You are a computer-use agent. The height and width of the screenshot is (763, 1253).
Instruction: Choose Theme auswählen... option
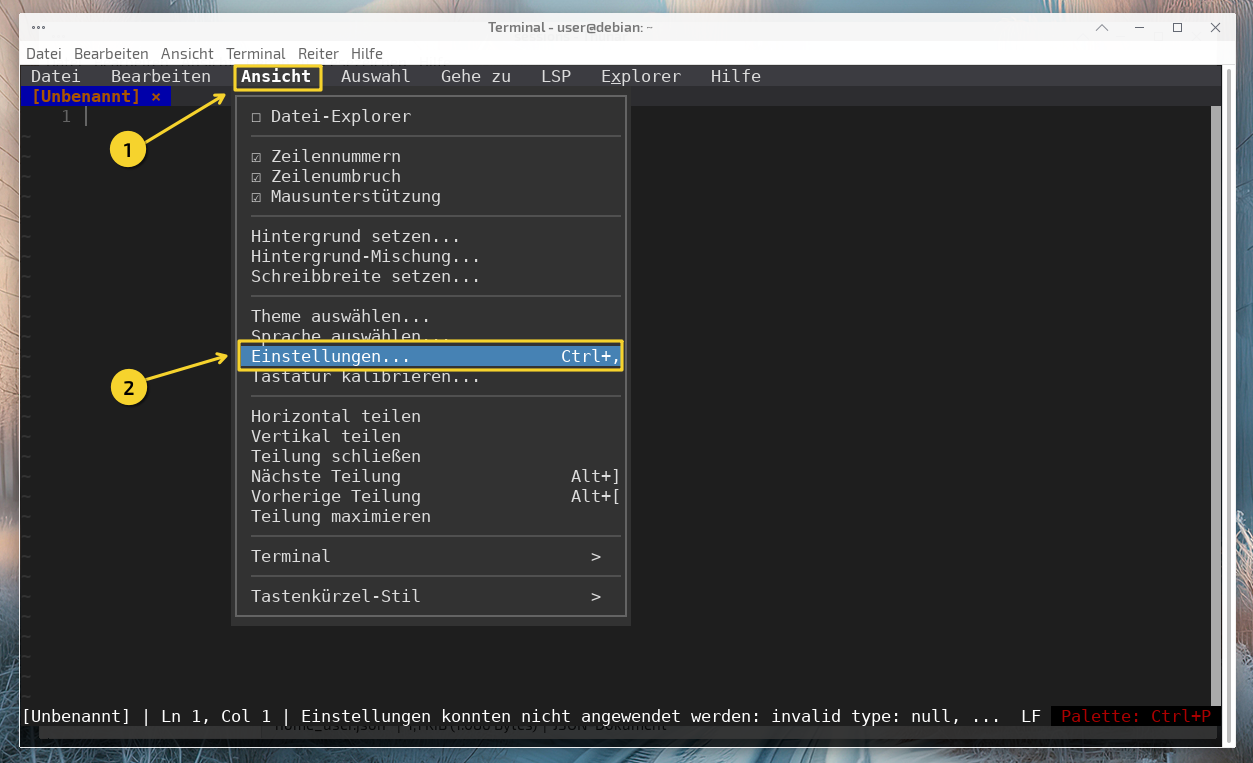click(340, 316)
